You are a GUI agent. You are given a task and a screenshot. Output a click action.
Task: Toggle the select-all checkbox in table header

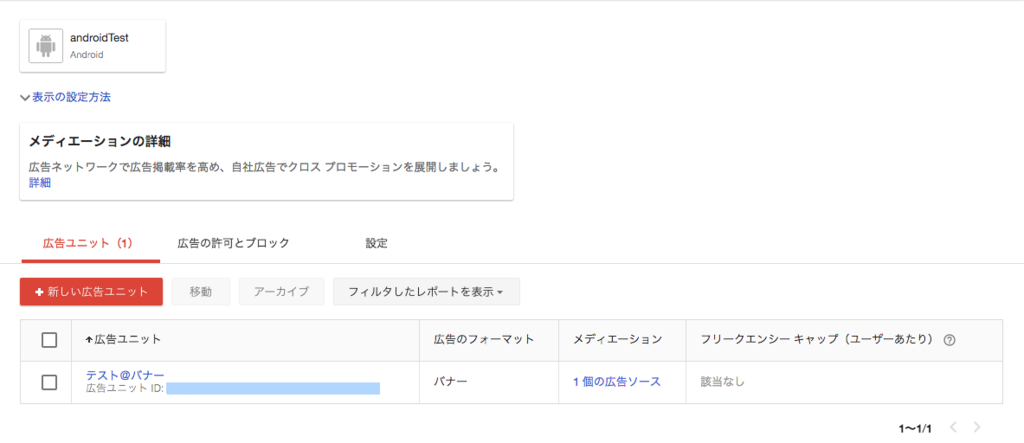tap(49, 340)
